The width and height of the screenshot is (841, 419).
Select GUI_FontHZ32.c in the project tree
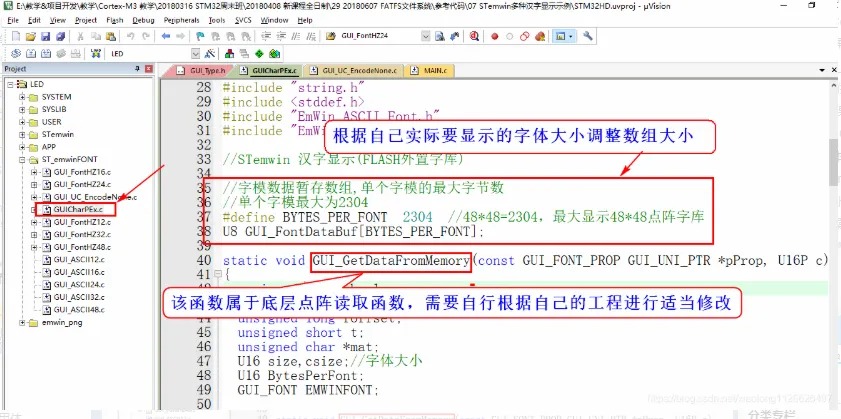pos(82,234)
